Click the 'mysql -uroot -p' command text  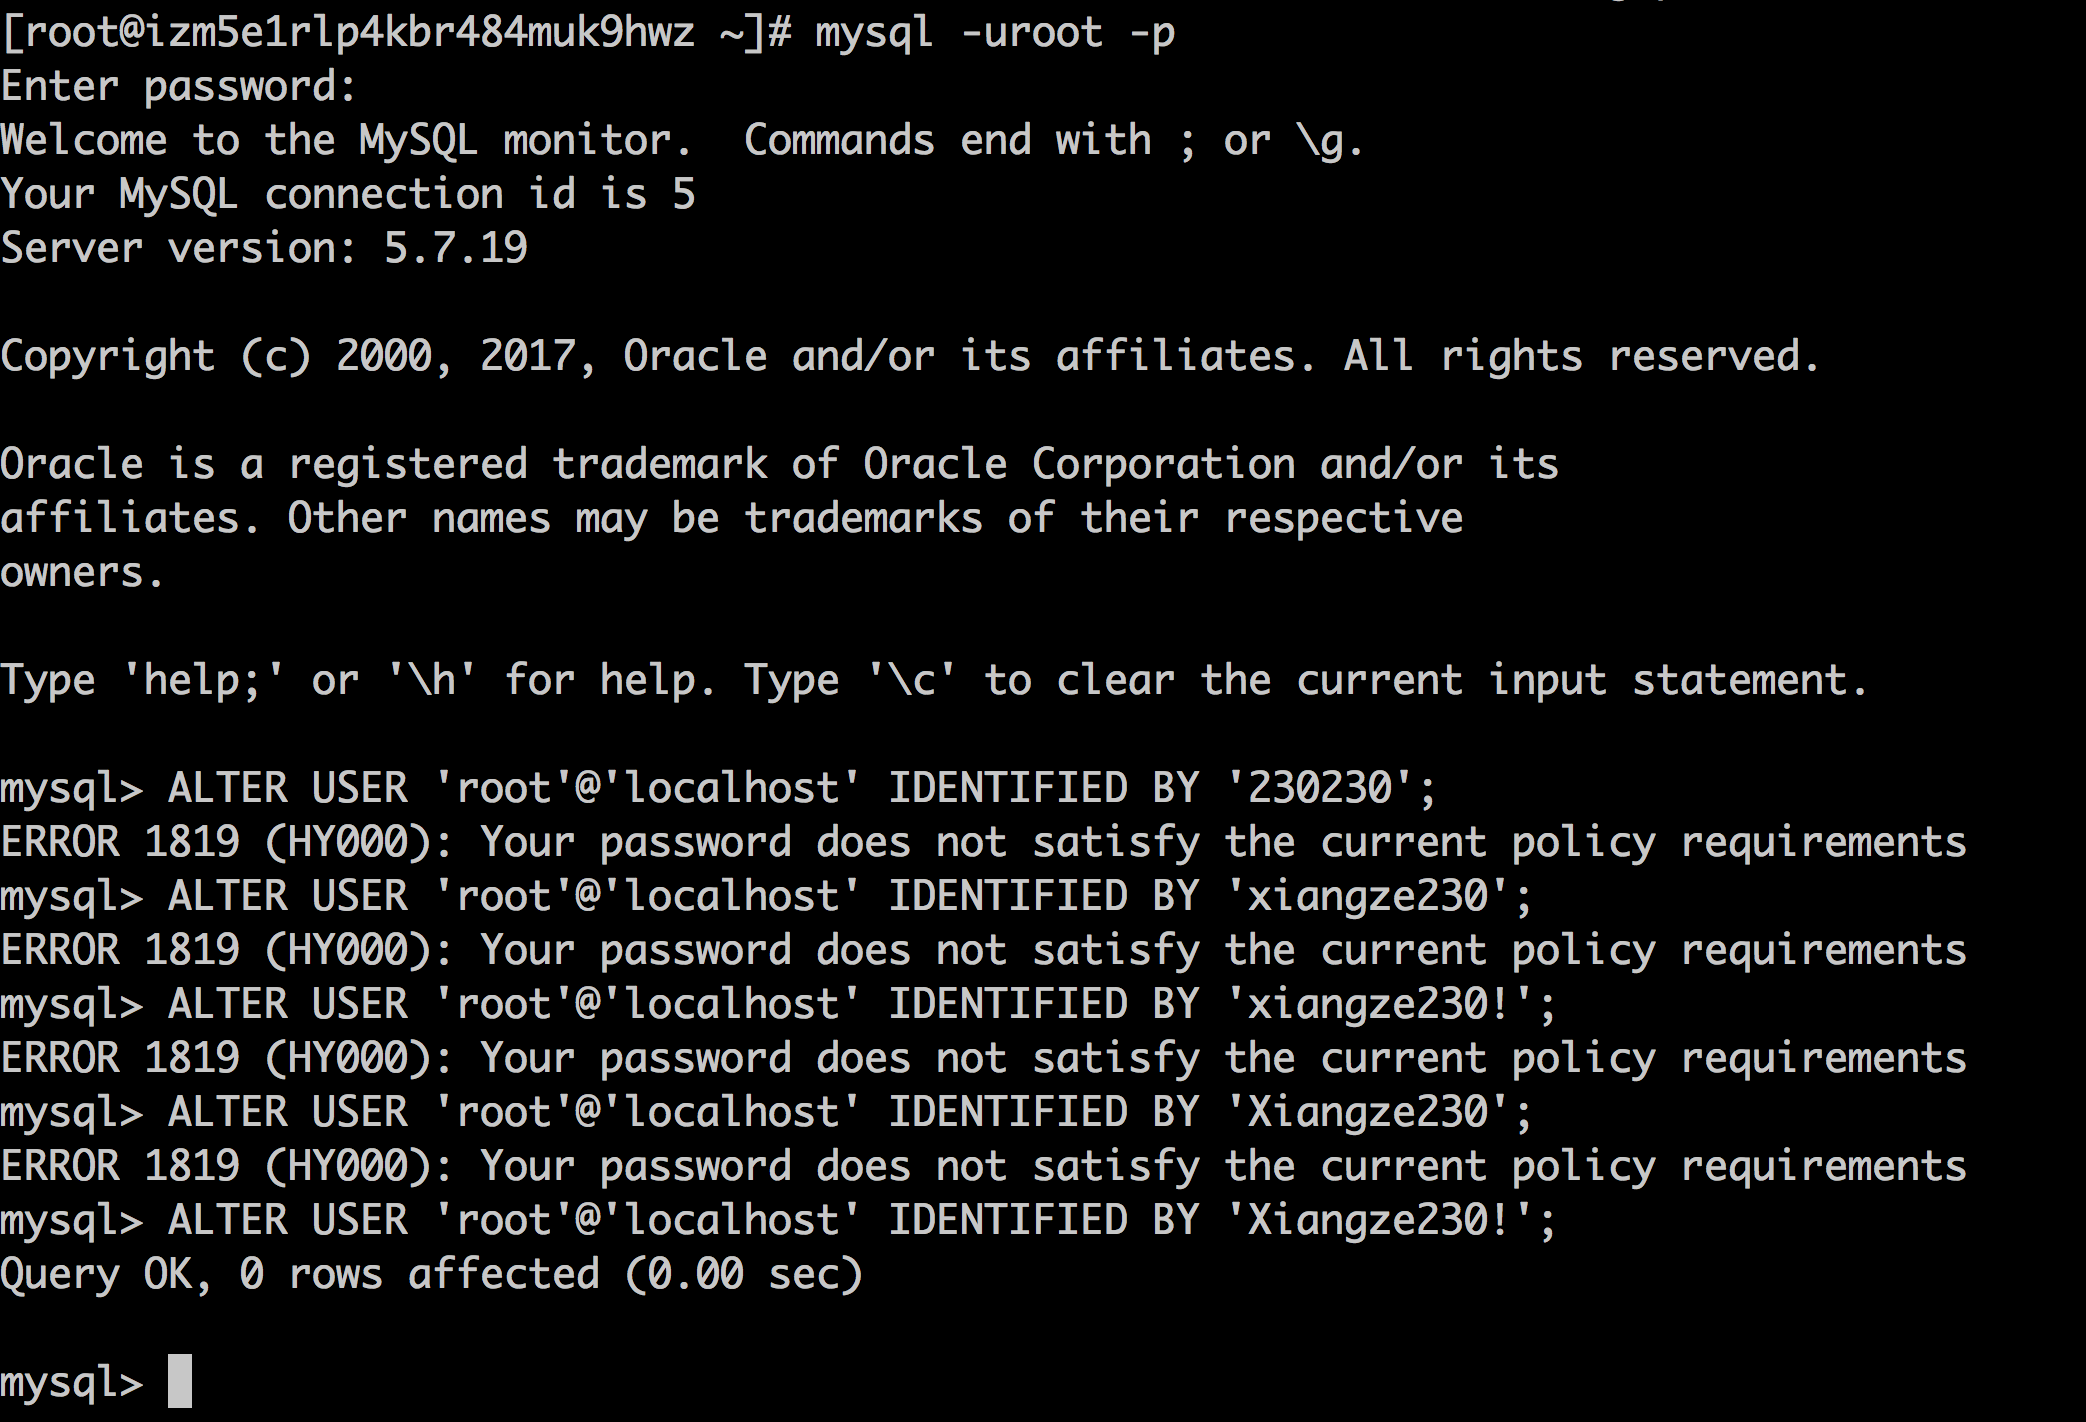[994, 32]
